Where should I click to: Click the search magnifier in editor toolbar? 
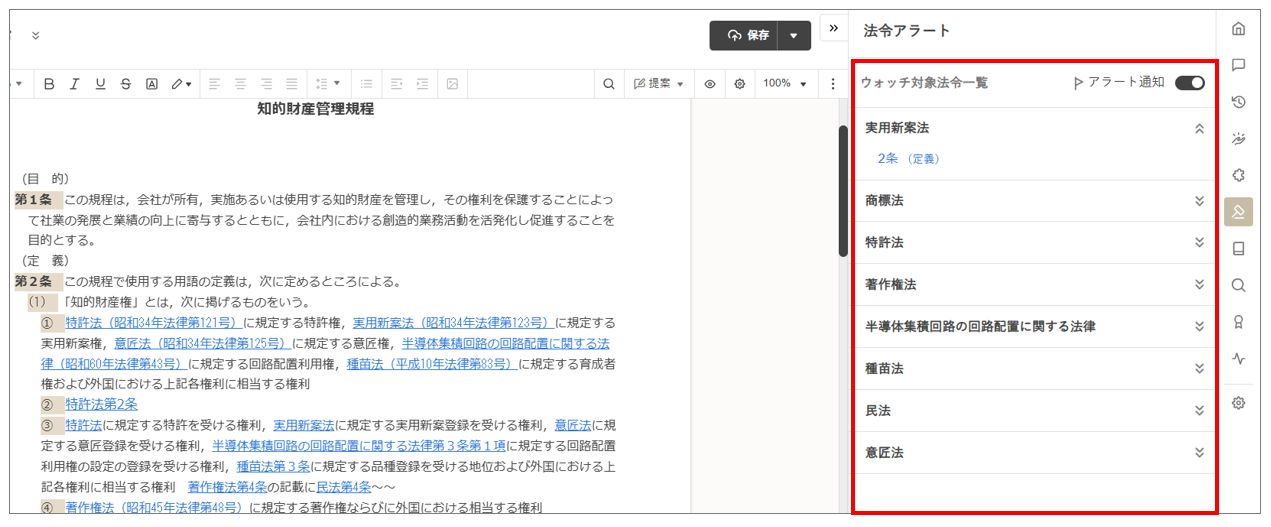[x=608, y=84]
